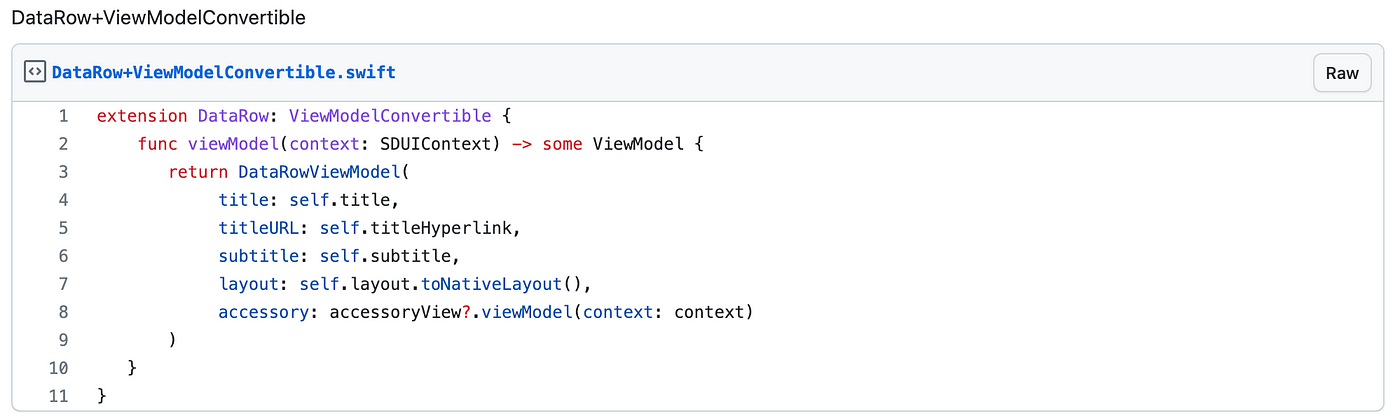The height and width of the screenshot is (420, 1400).
Task: Select line number 10
Action: coord(58,368)
